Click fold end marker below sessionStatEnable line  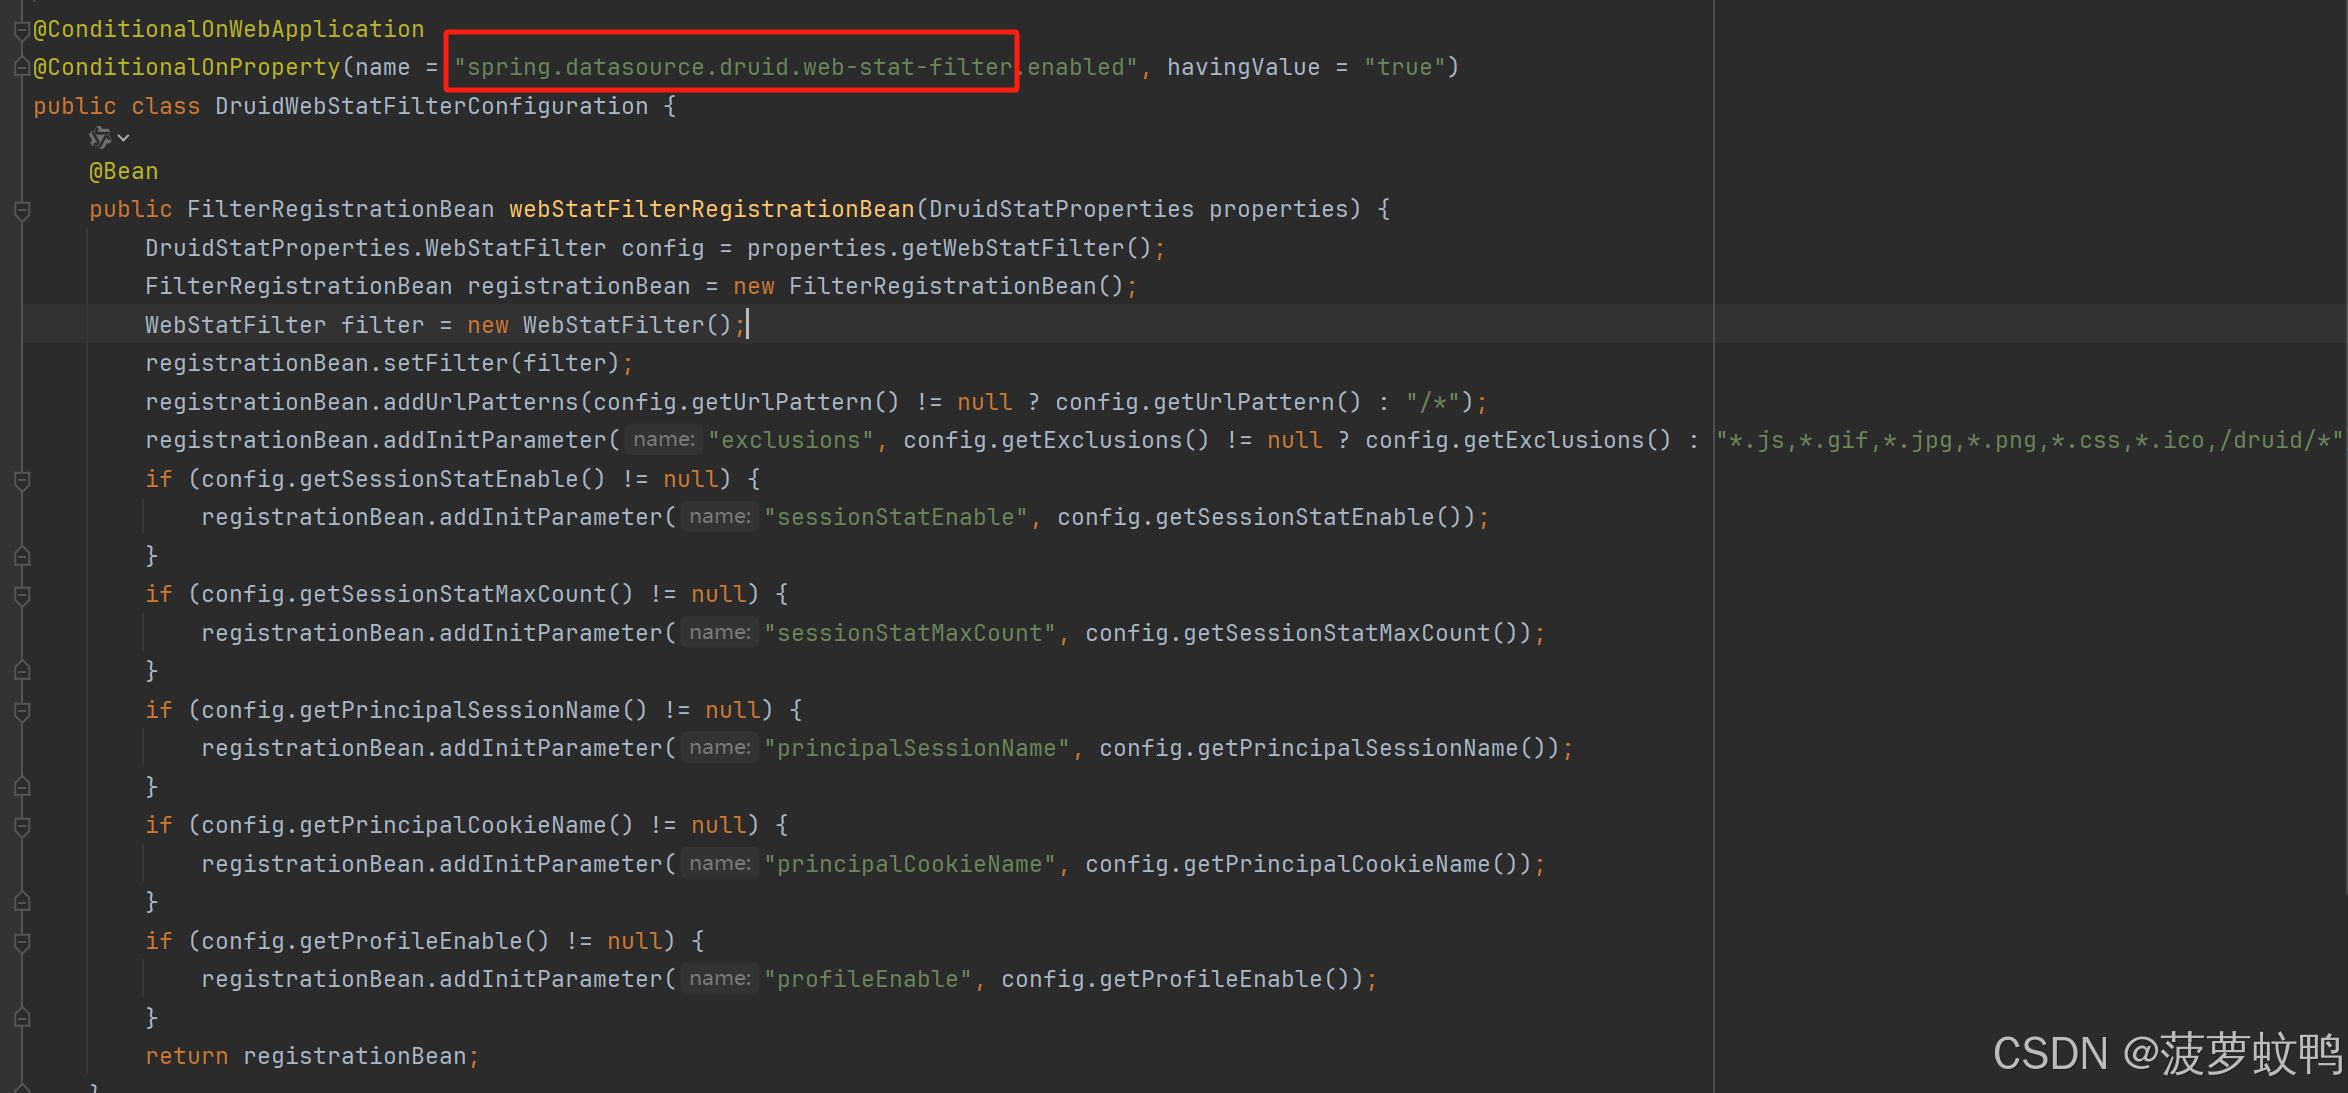(22, 556)
